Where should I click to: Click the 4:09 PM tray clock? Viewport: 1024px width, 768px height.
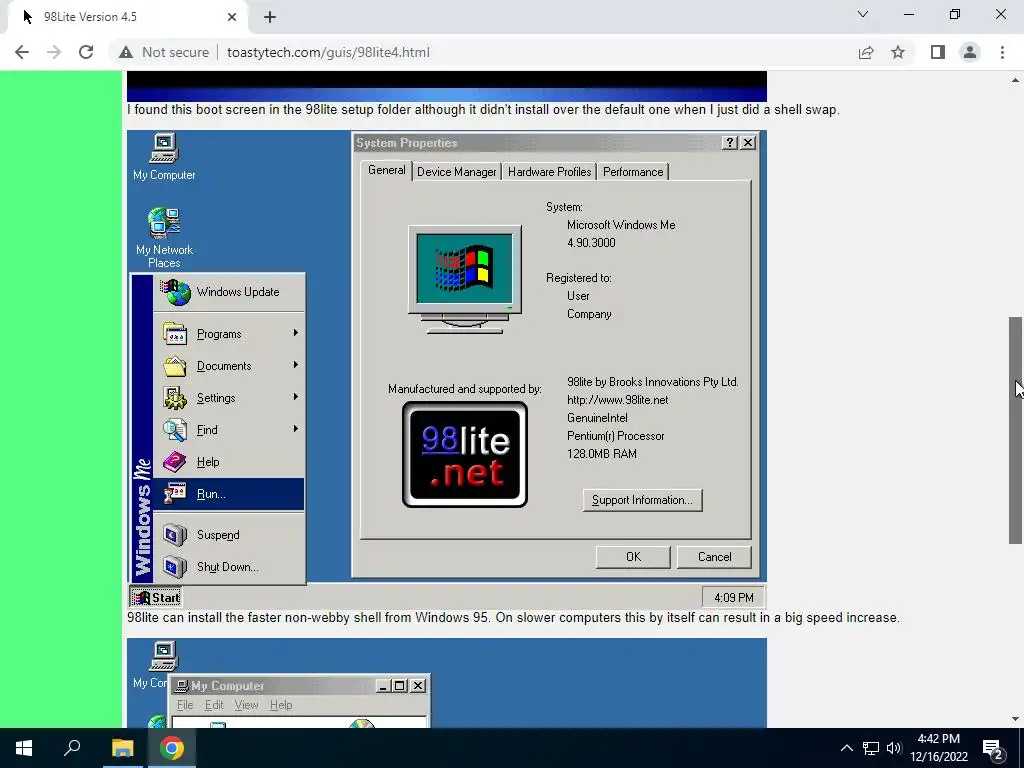(733, 598)
